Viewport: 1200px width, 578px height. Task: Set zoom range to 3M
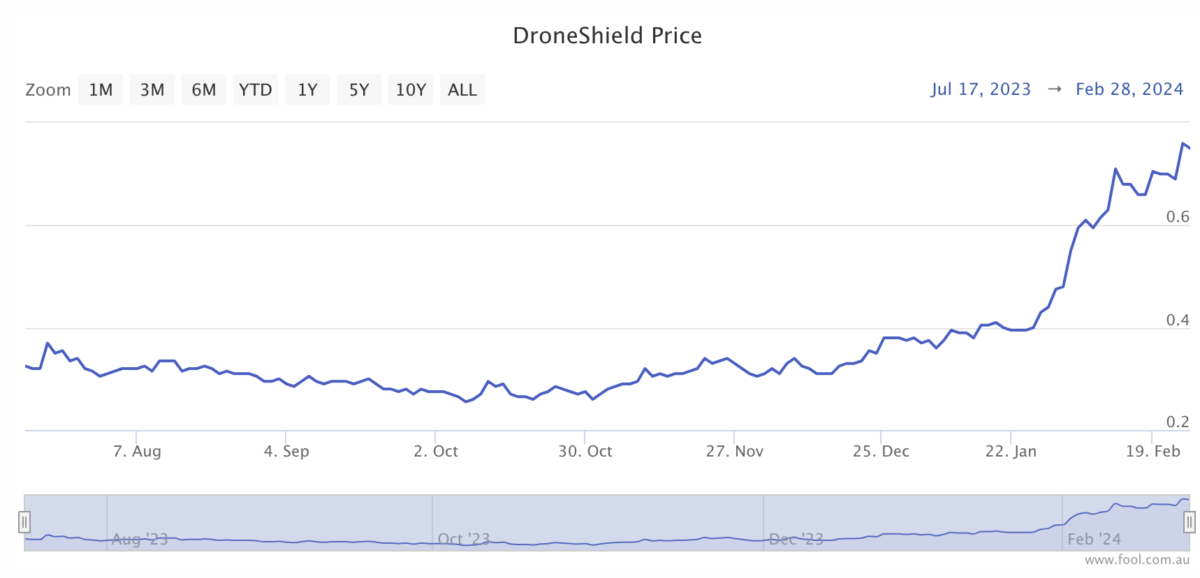click(x=152, y=90)
